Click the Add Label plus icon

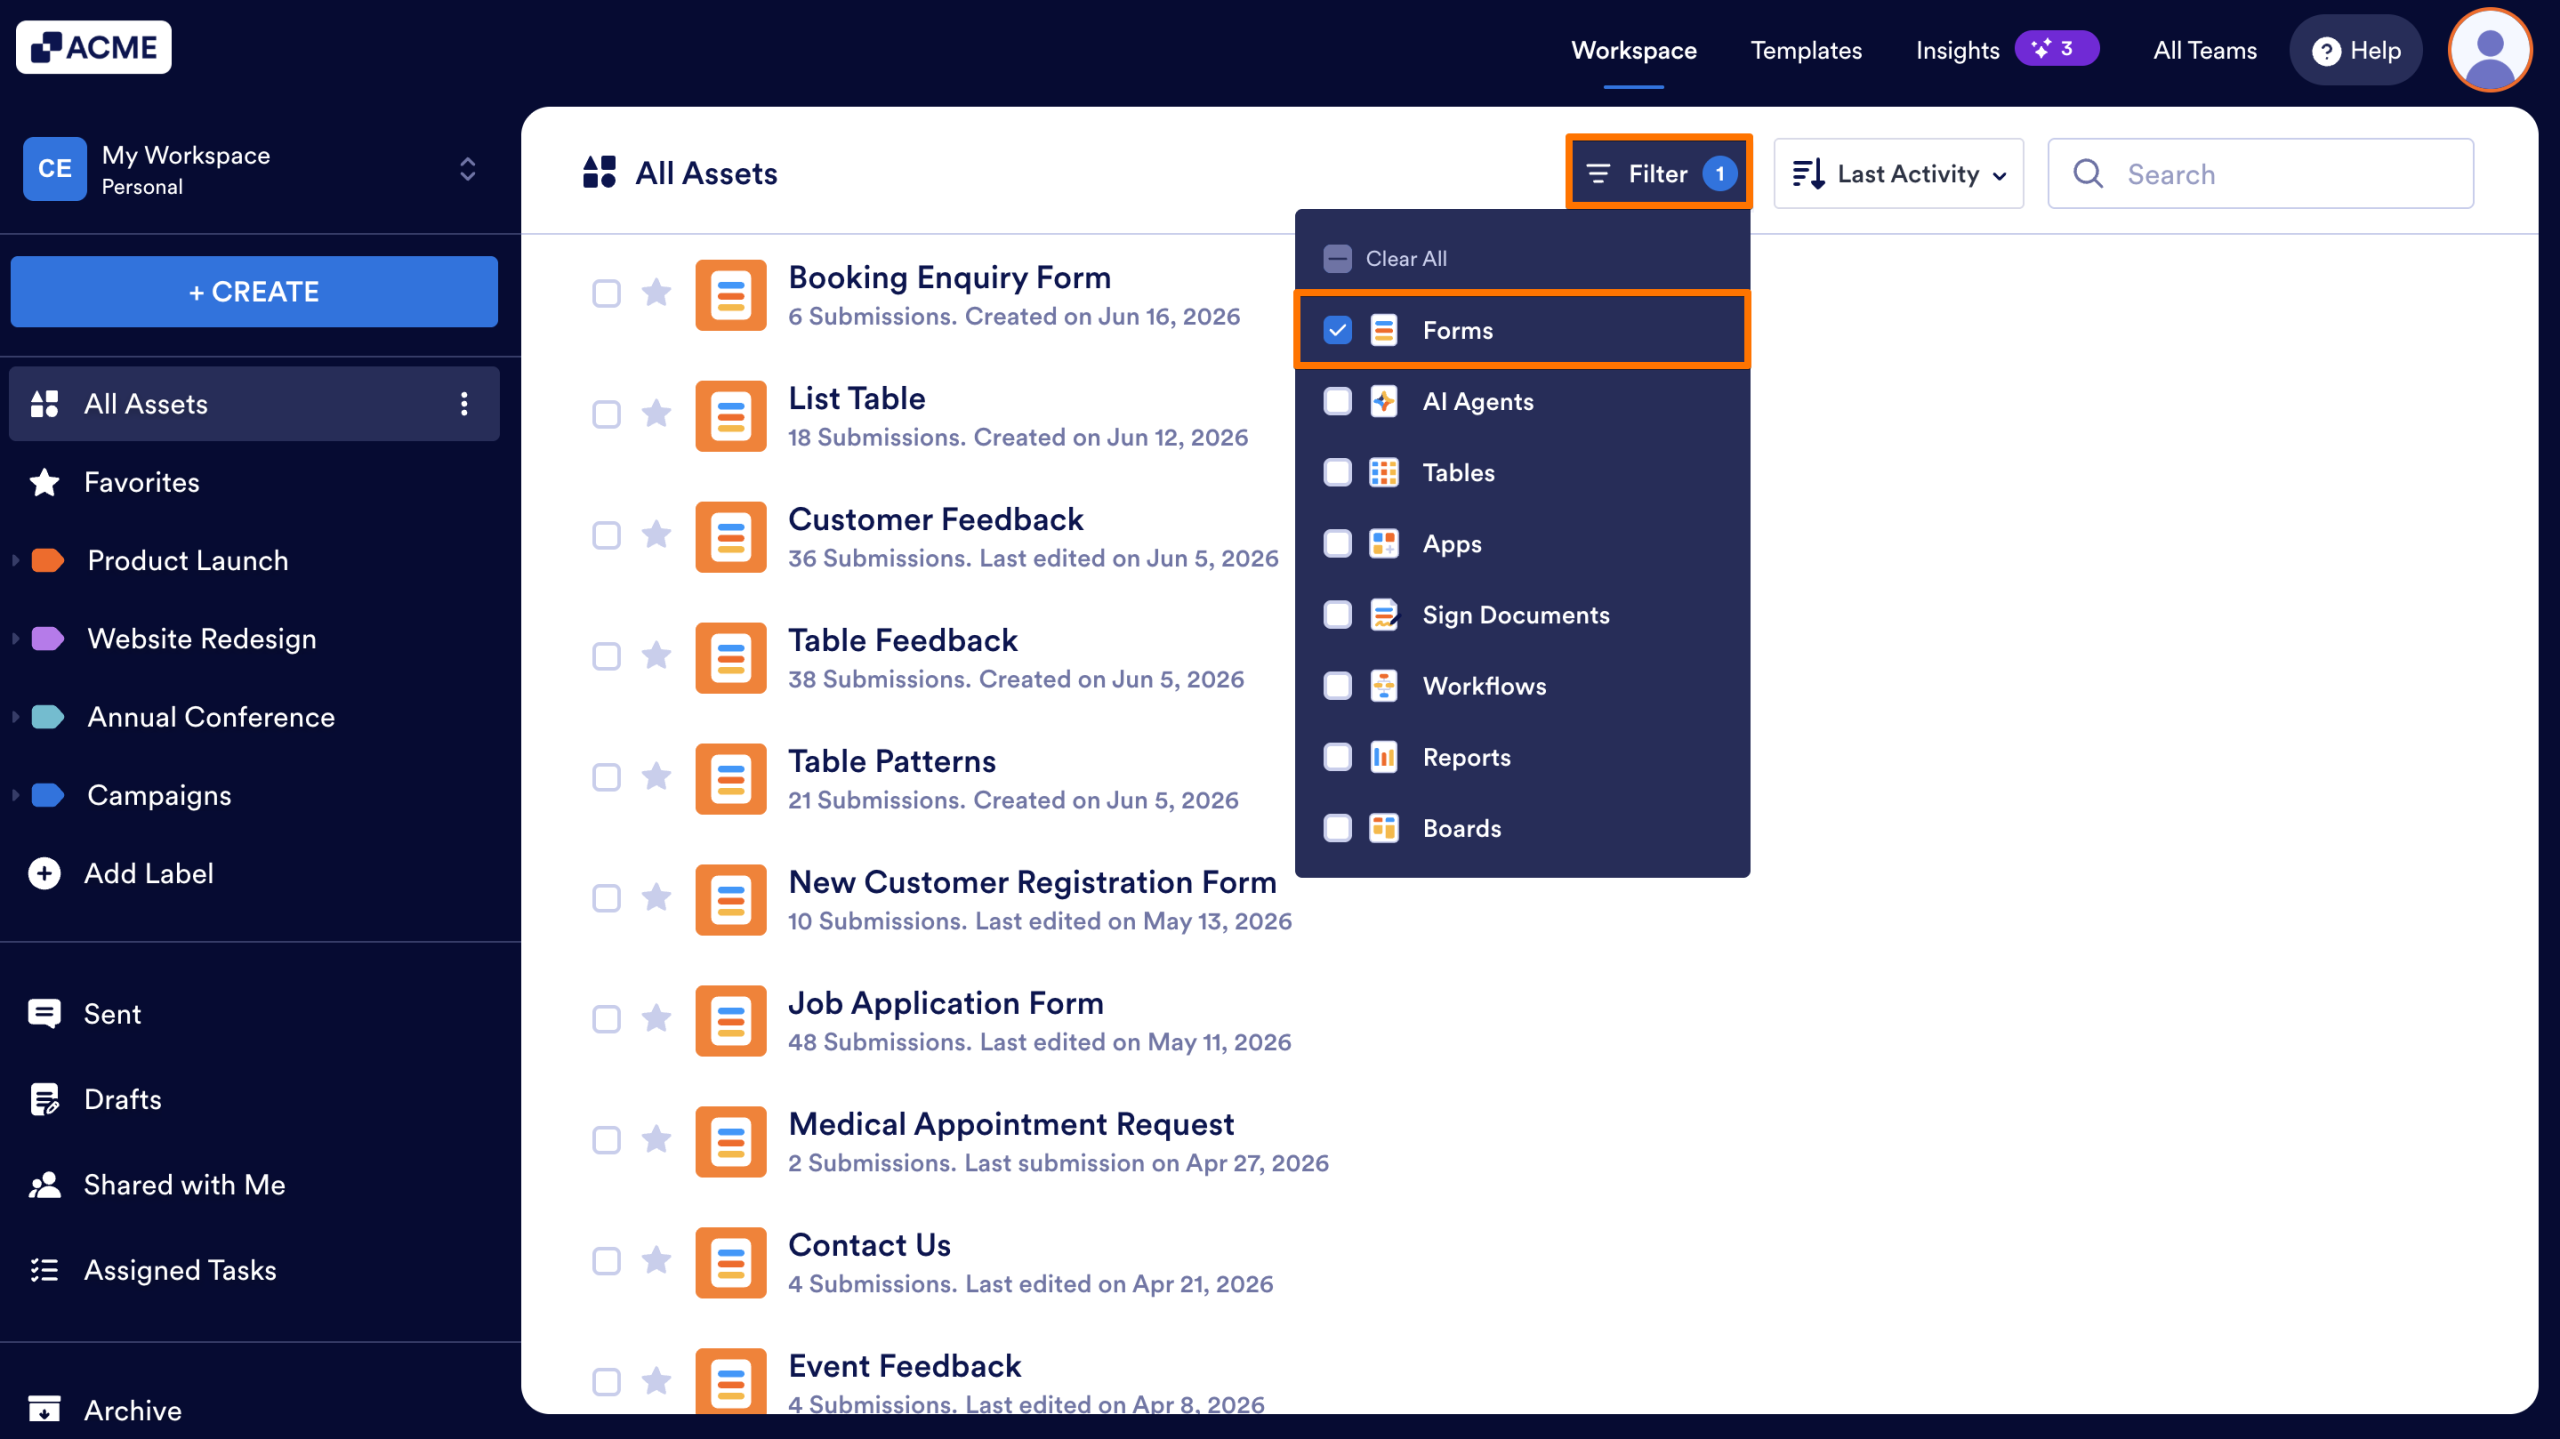pos(44,874)
